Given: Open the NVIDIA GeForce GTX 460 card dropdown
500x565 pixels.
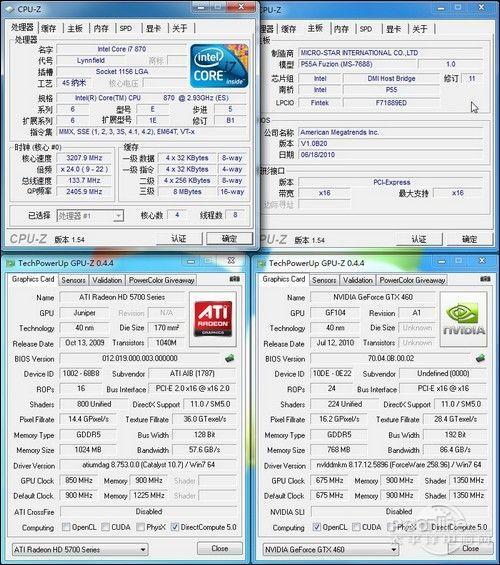Looking at the screenshot, I should coord(331,550).
